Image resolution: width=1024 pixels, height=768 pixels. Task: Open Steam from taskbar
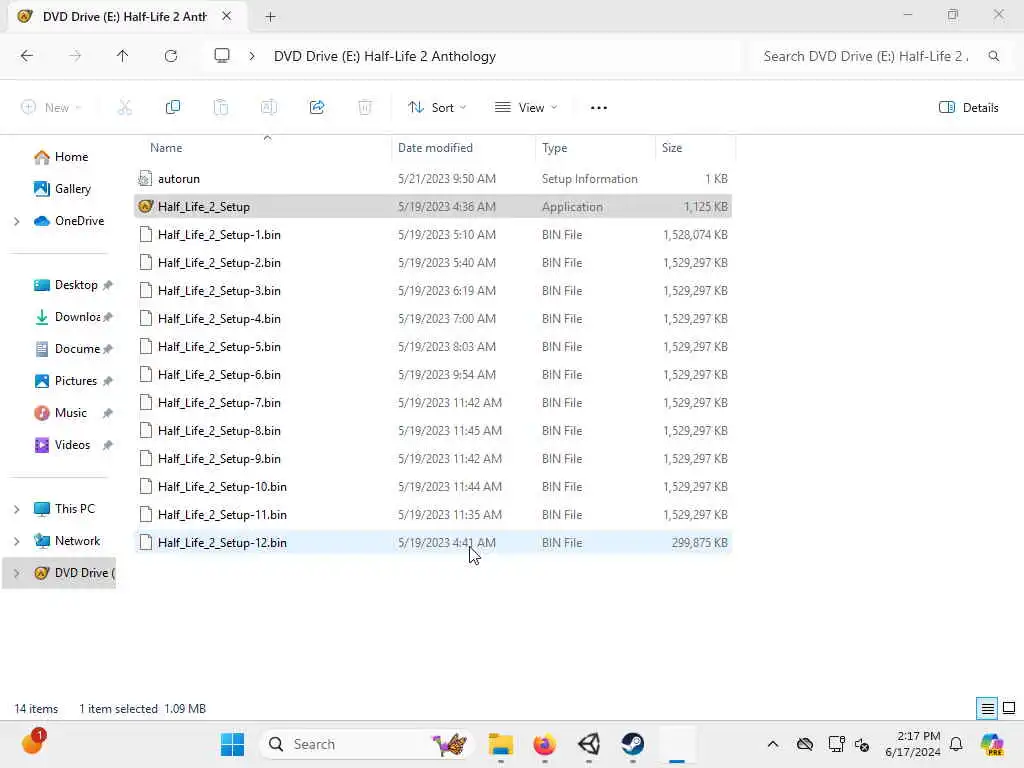[633, 744]
